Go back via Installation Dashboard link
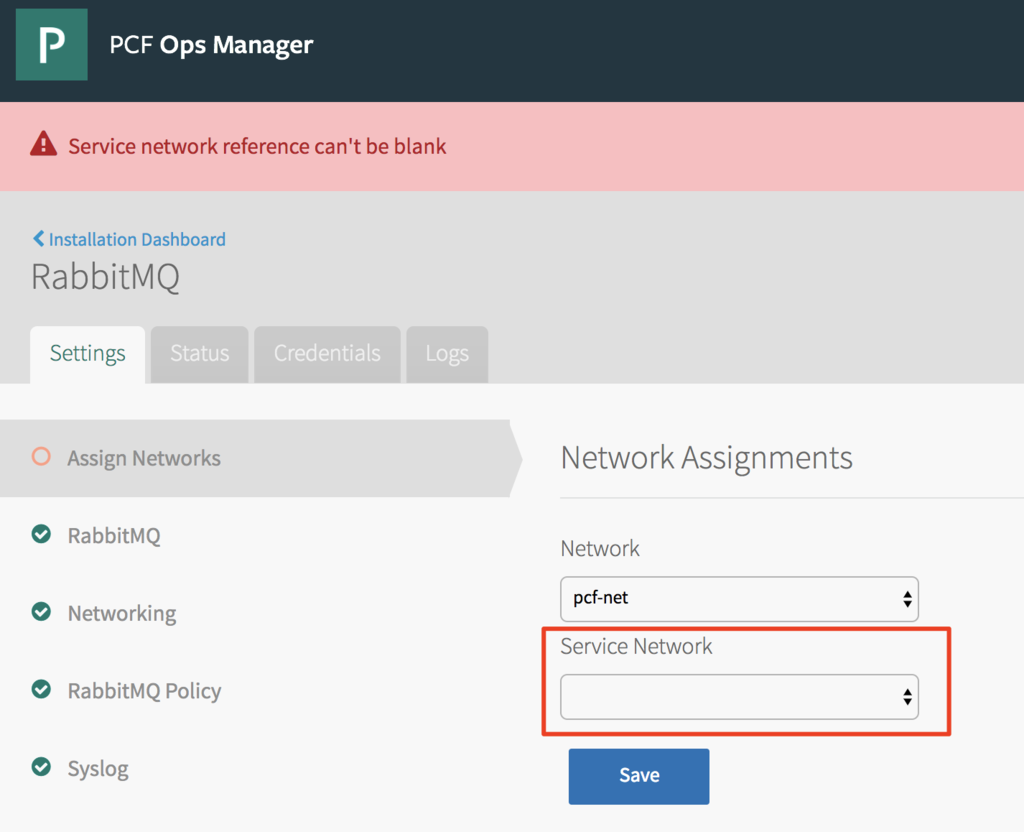Image resolution: width=1024 pixels, height=832 pixels. pyautogui.click(x=137, y=239)
